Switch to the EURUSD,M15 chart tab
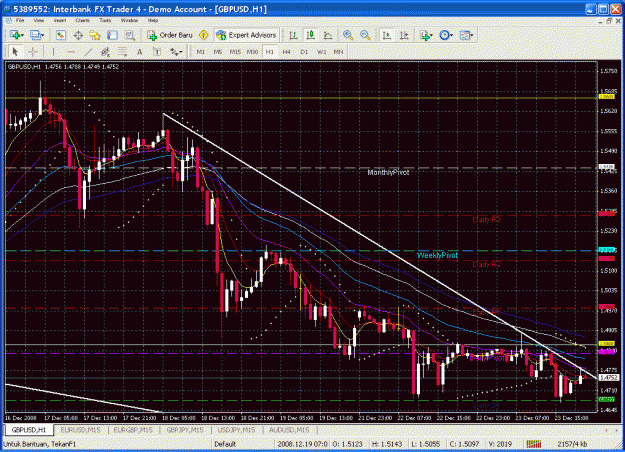The image size is (625, 452). (80, 430)
